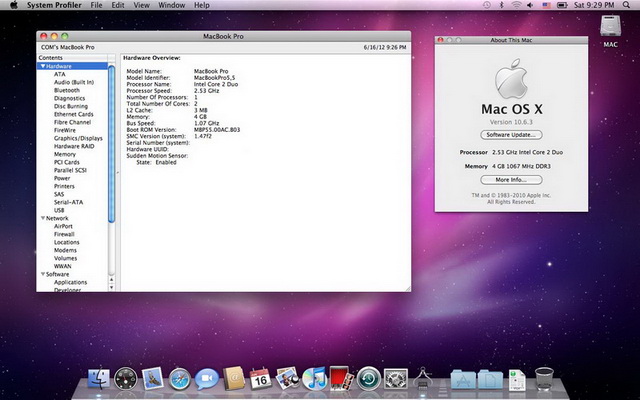Image resolution: width=640 pixels, height=400 pixels.
Task: Collapse the Software category disclosure triangle
Action: point(42,274)
